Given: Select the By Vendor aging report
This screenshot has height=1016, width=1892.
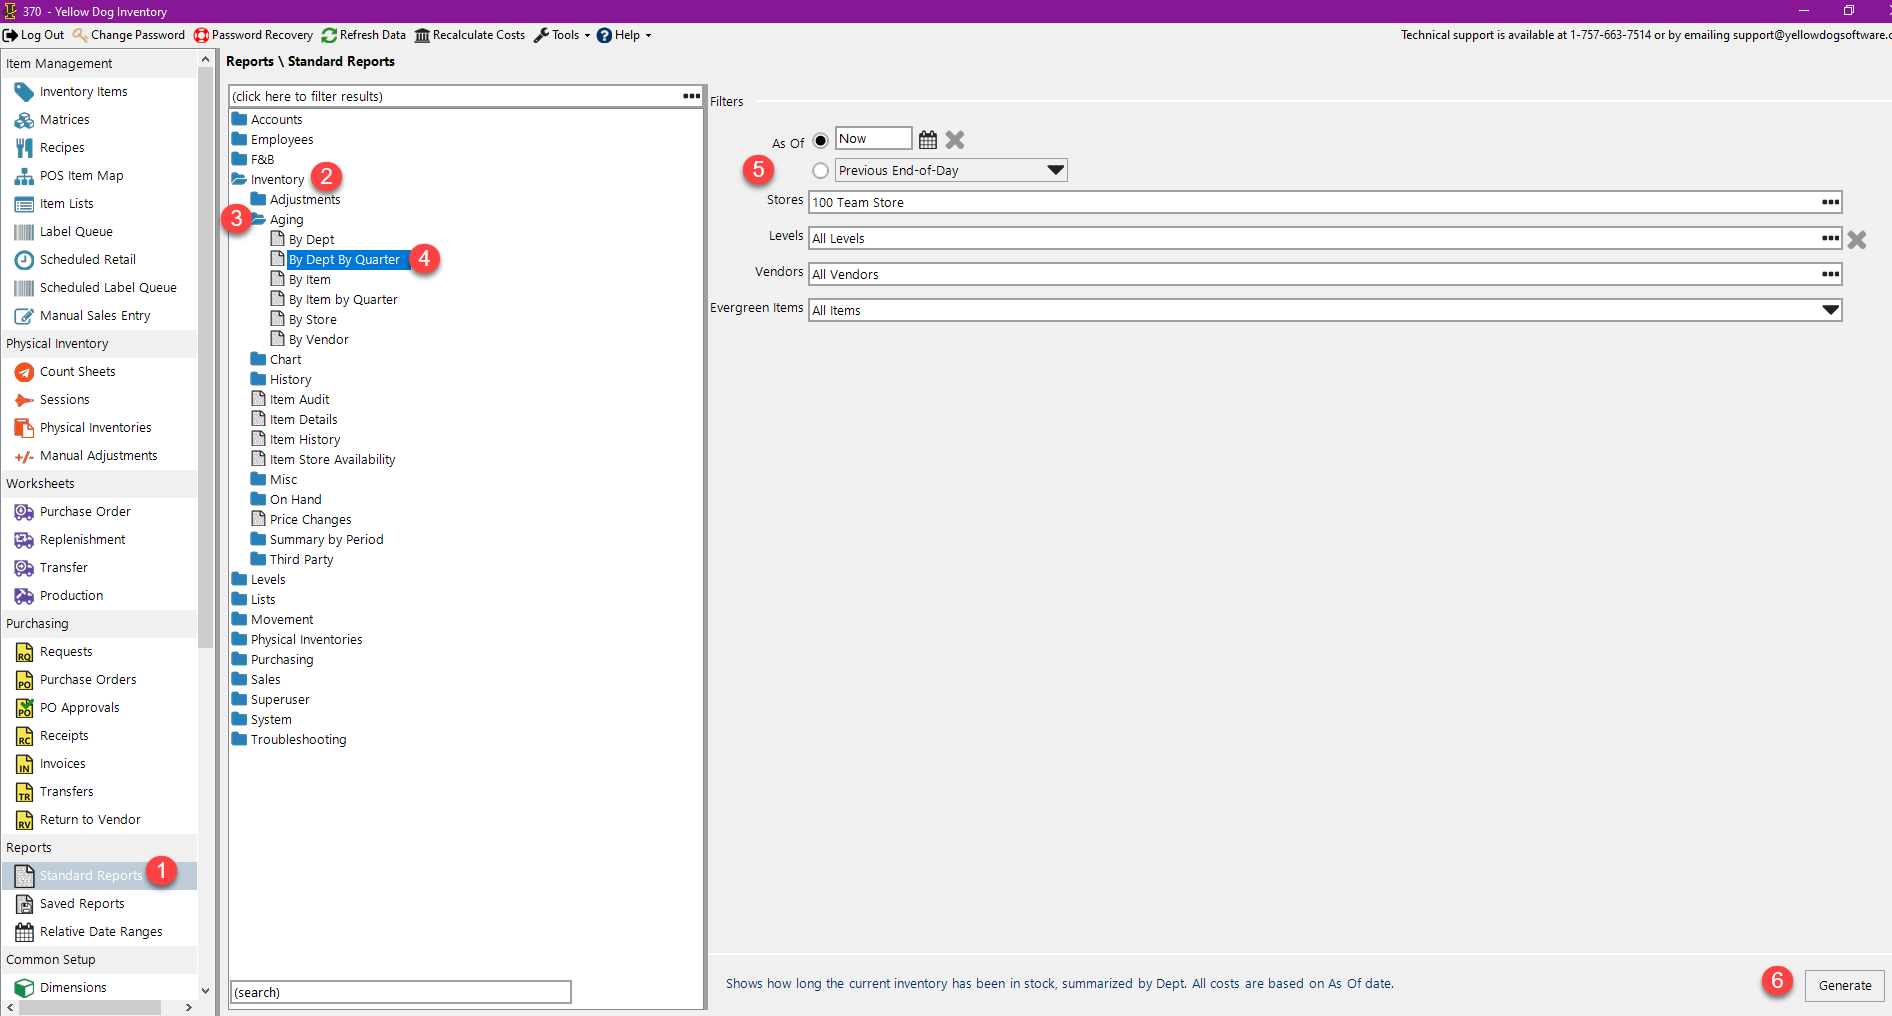Looking at the screenshot, I should [x=318, y=339].
